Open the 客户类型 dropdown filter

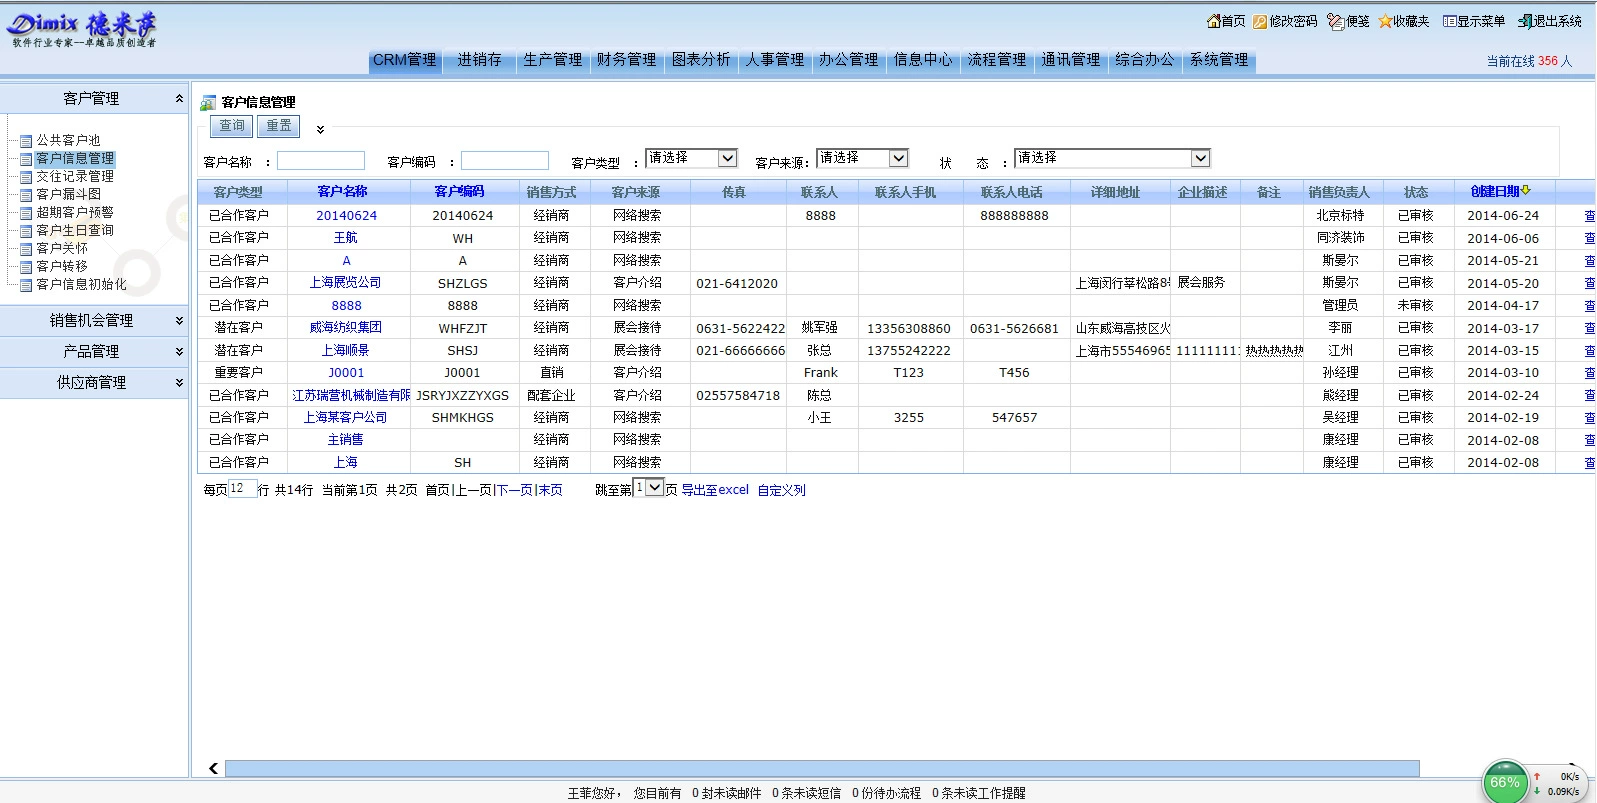point(691,158)
